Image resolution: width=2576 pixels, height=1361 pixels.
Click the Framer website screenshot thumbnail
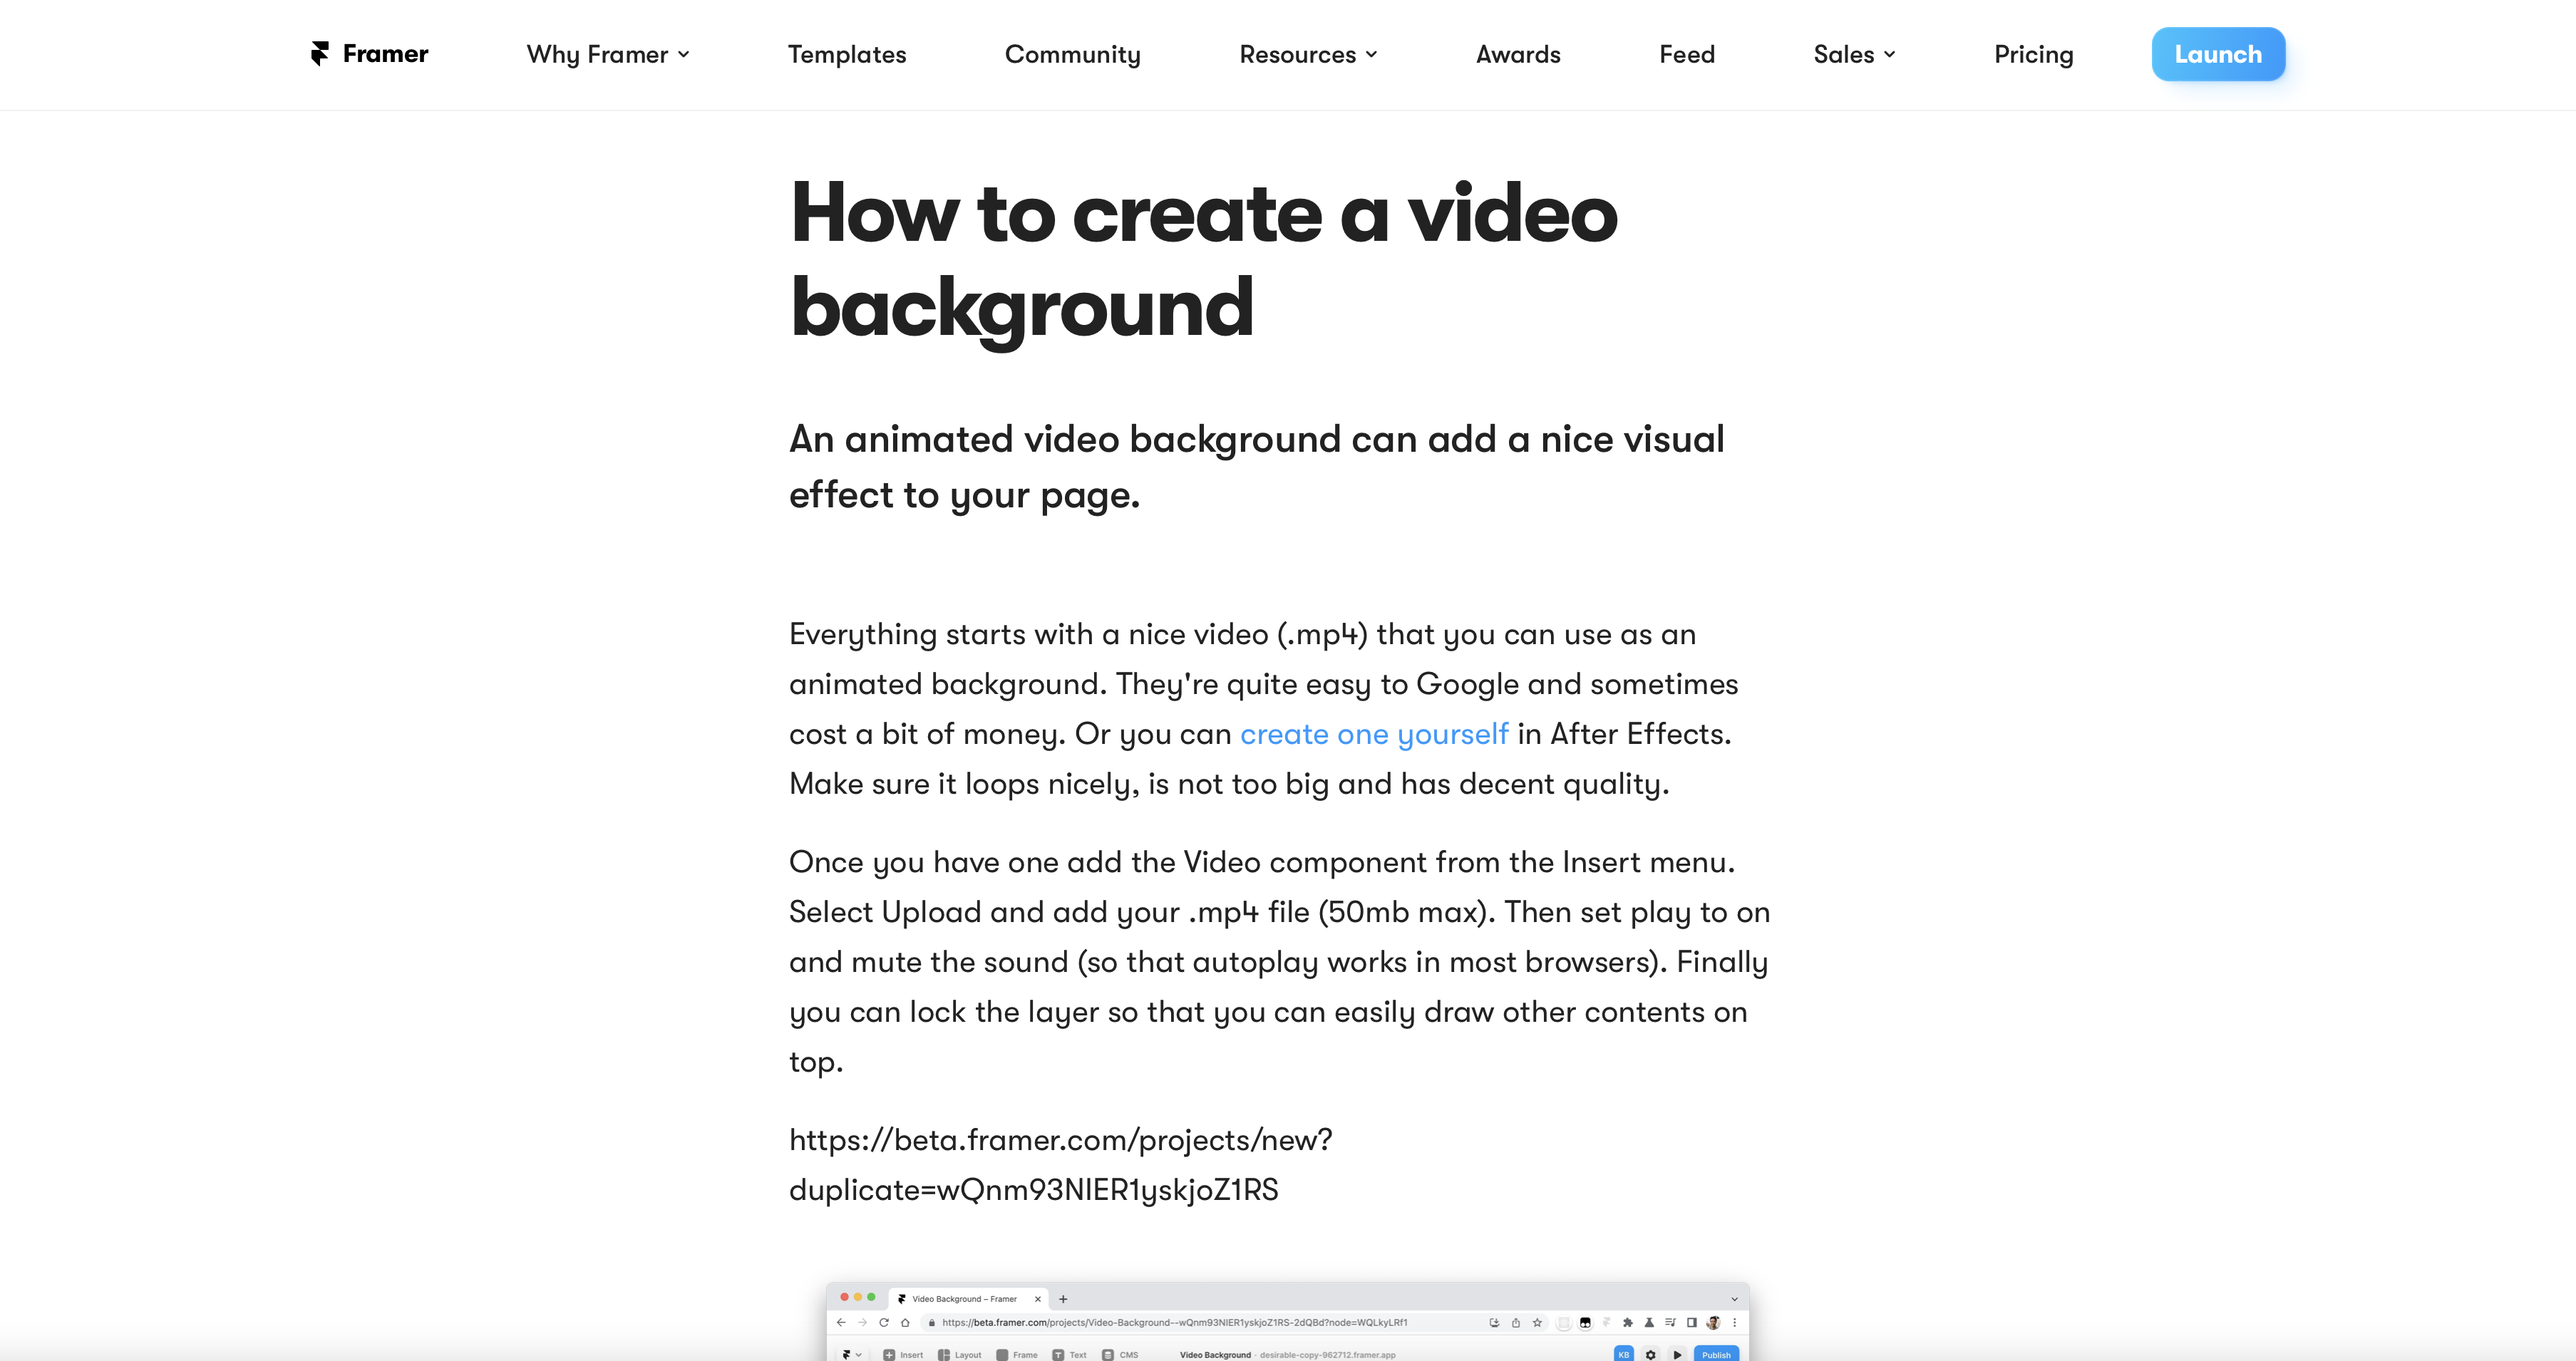(x=1288, y=1322)
